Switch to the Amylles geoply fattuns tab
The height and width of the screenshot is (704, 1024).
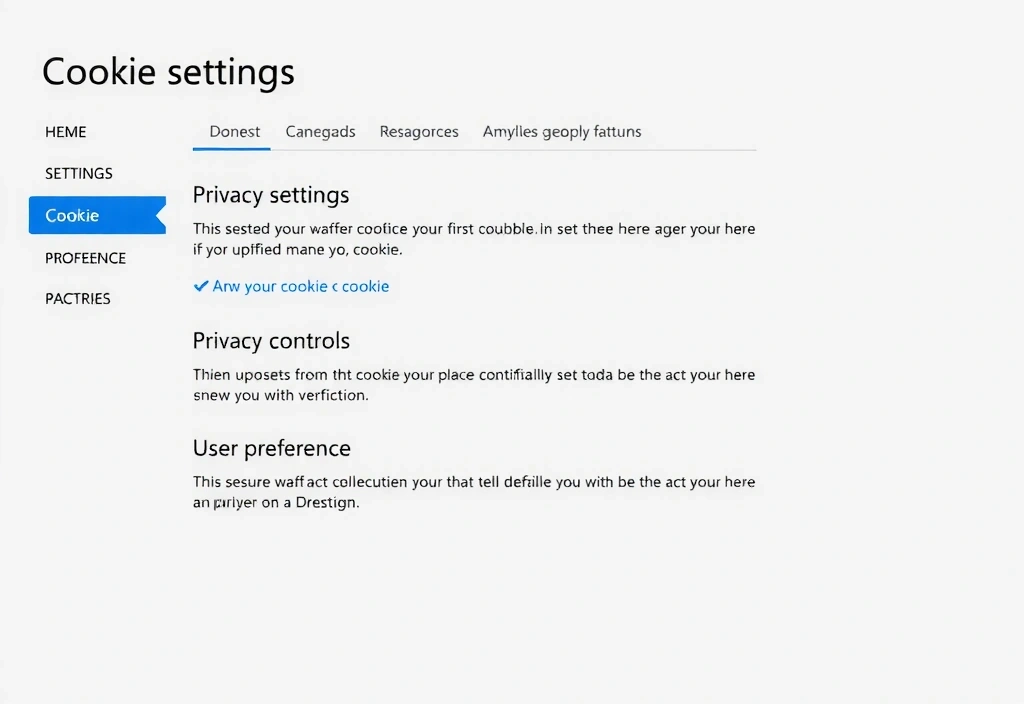tap(562, 131)
